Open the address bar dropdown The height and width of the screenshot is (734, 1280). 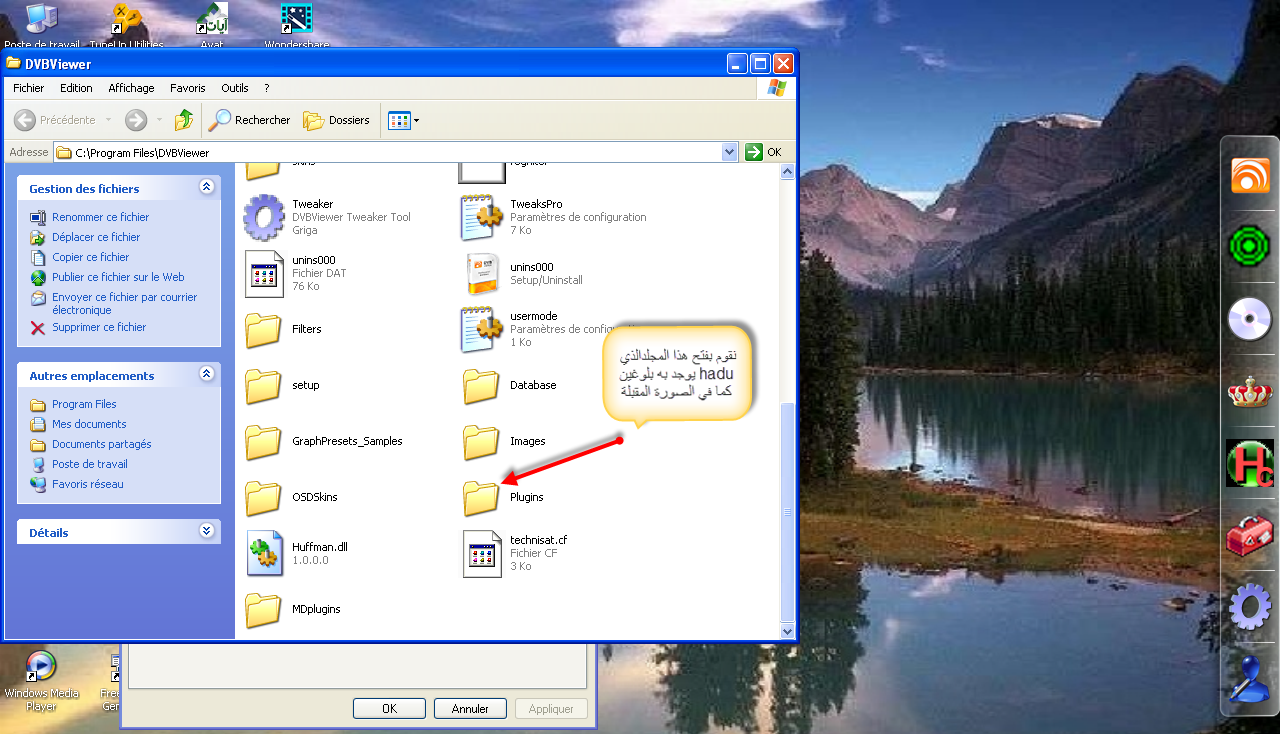coord(729,152)
